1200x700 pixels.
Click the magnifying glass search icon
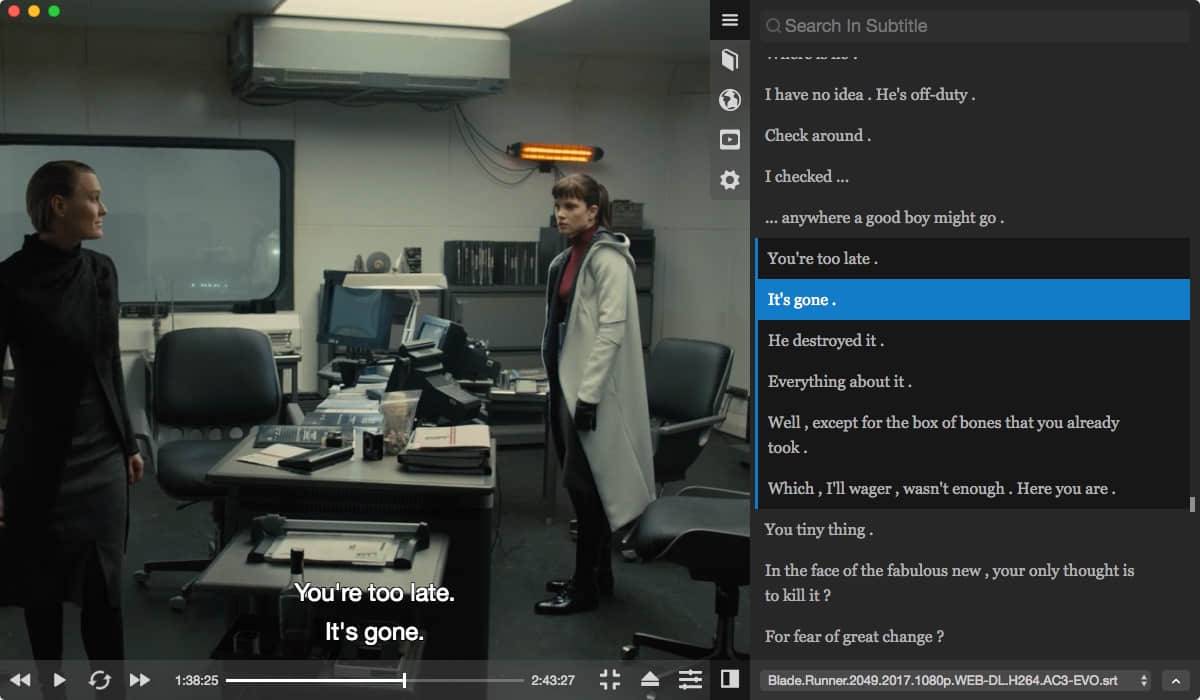click(x=774, y=27)
